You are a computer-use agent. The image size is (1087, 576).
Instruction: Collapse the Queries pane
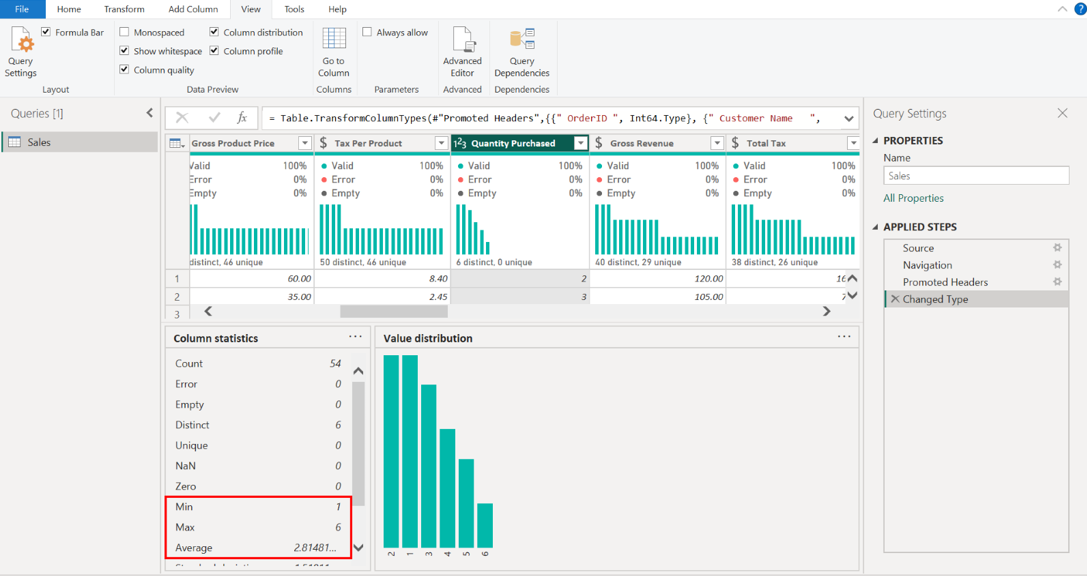tap(150, 113)
